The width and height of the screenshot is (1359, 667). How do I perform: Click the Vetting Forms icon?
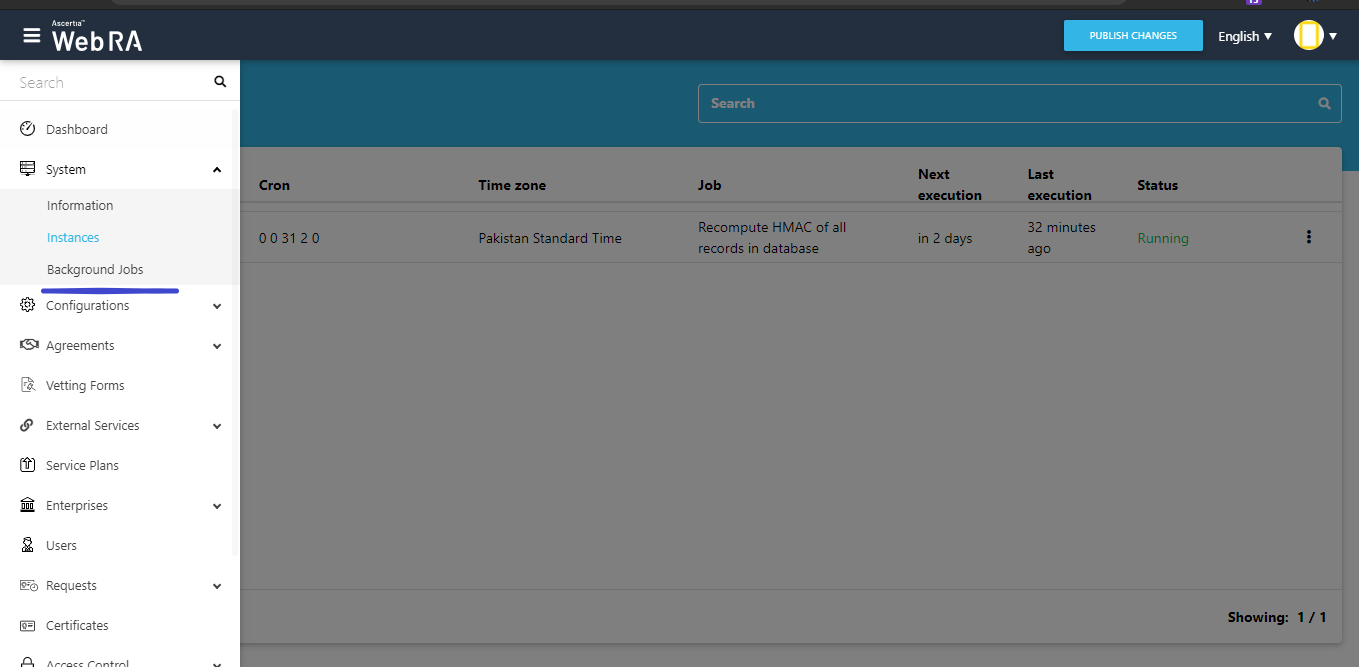point(28,385)
